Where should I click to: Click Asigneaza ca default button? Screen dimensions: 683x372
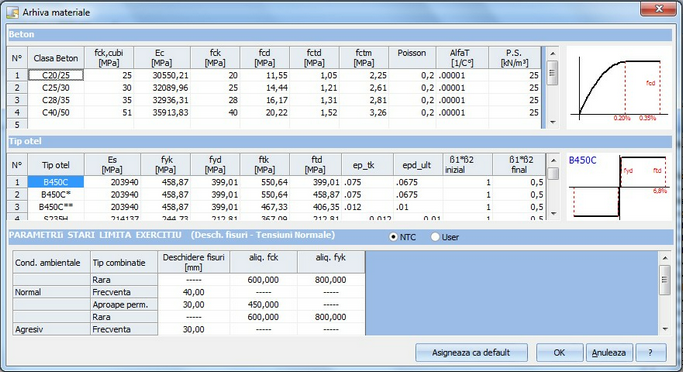pos(471,352)
